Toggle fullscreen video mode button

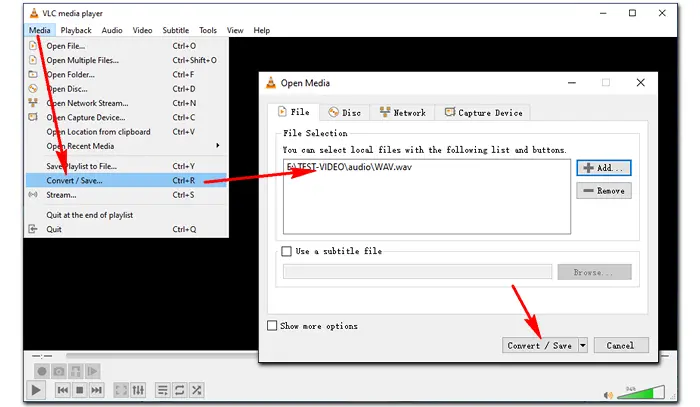[121, 390]
